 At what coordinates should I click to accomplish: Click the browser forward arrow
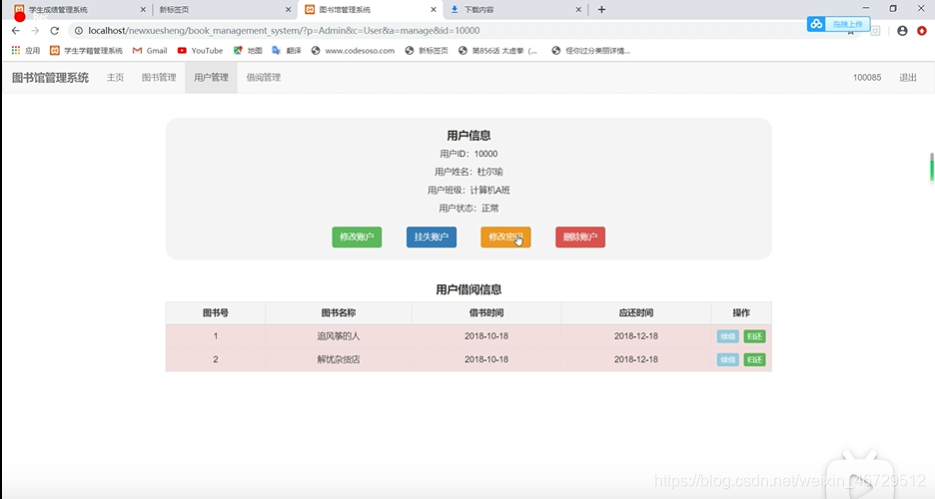click(35, 30)
